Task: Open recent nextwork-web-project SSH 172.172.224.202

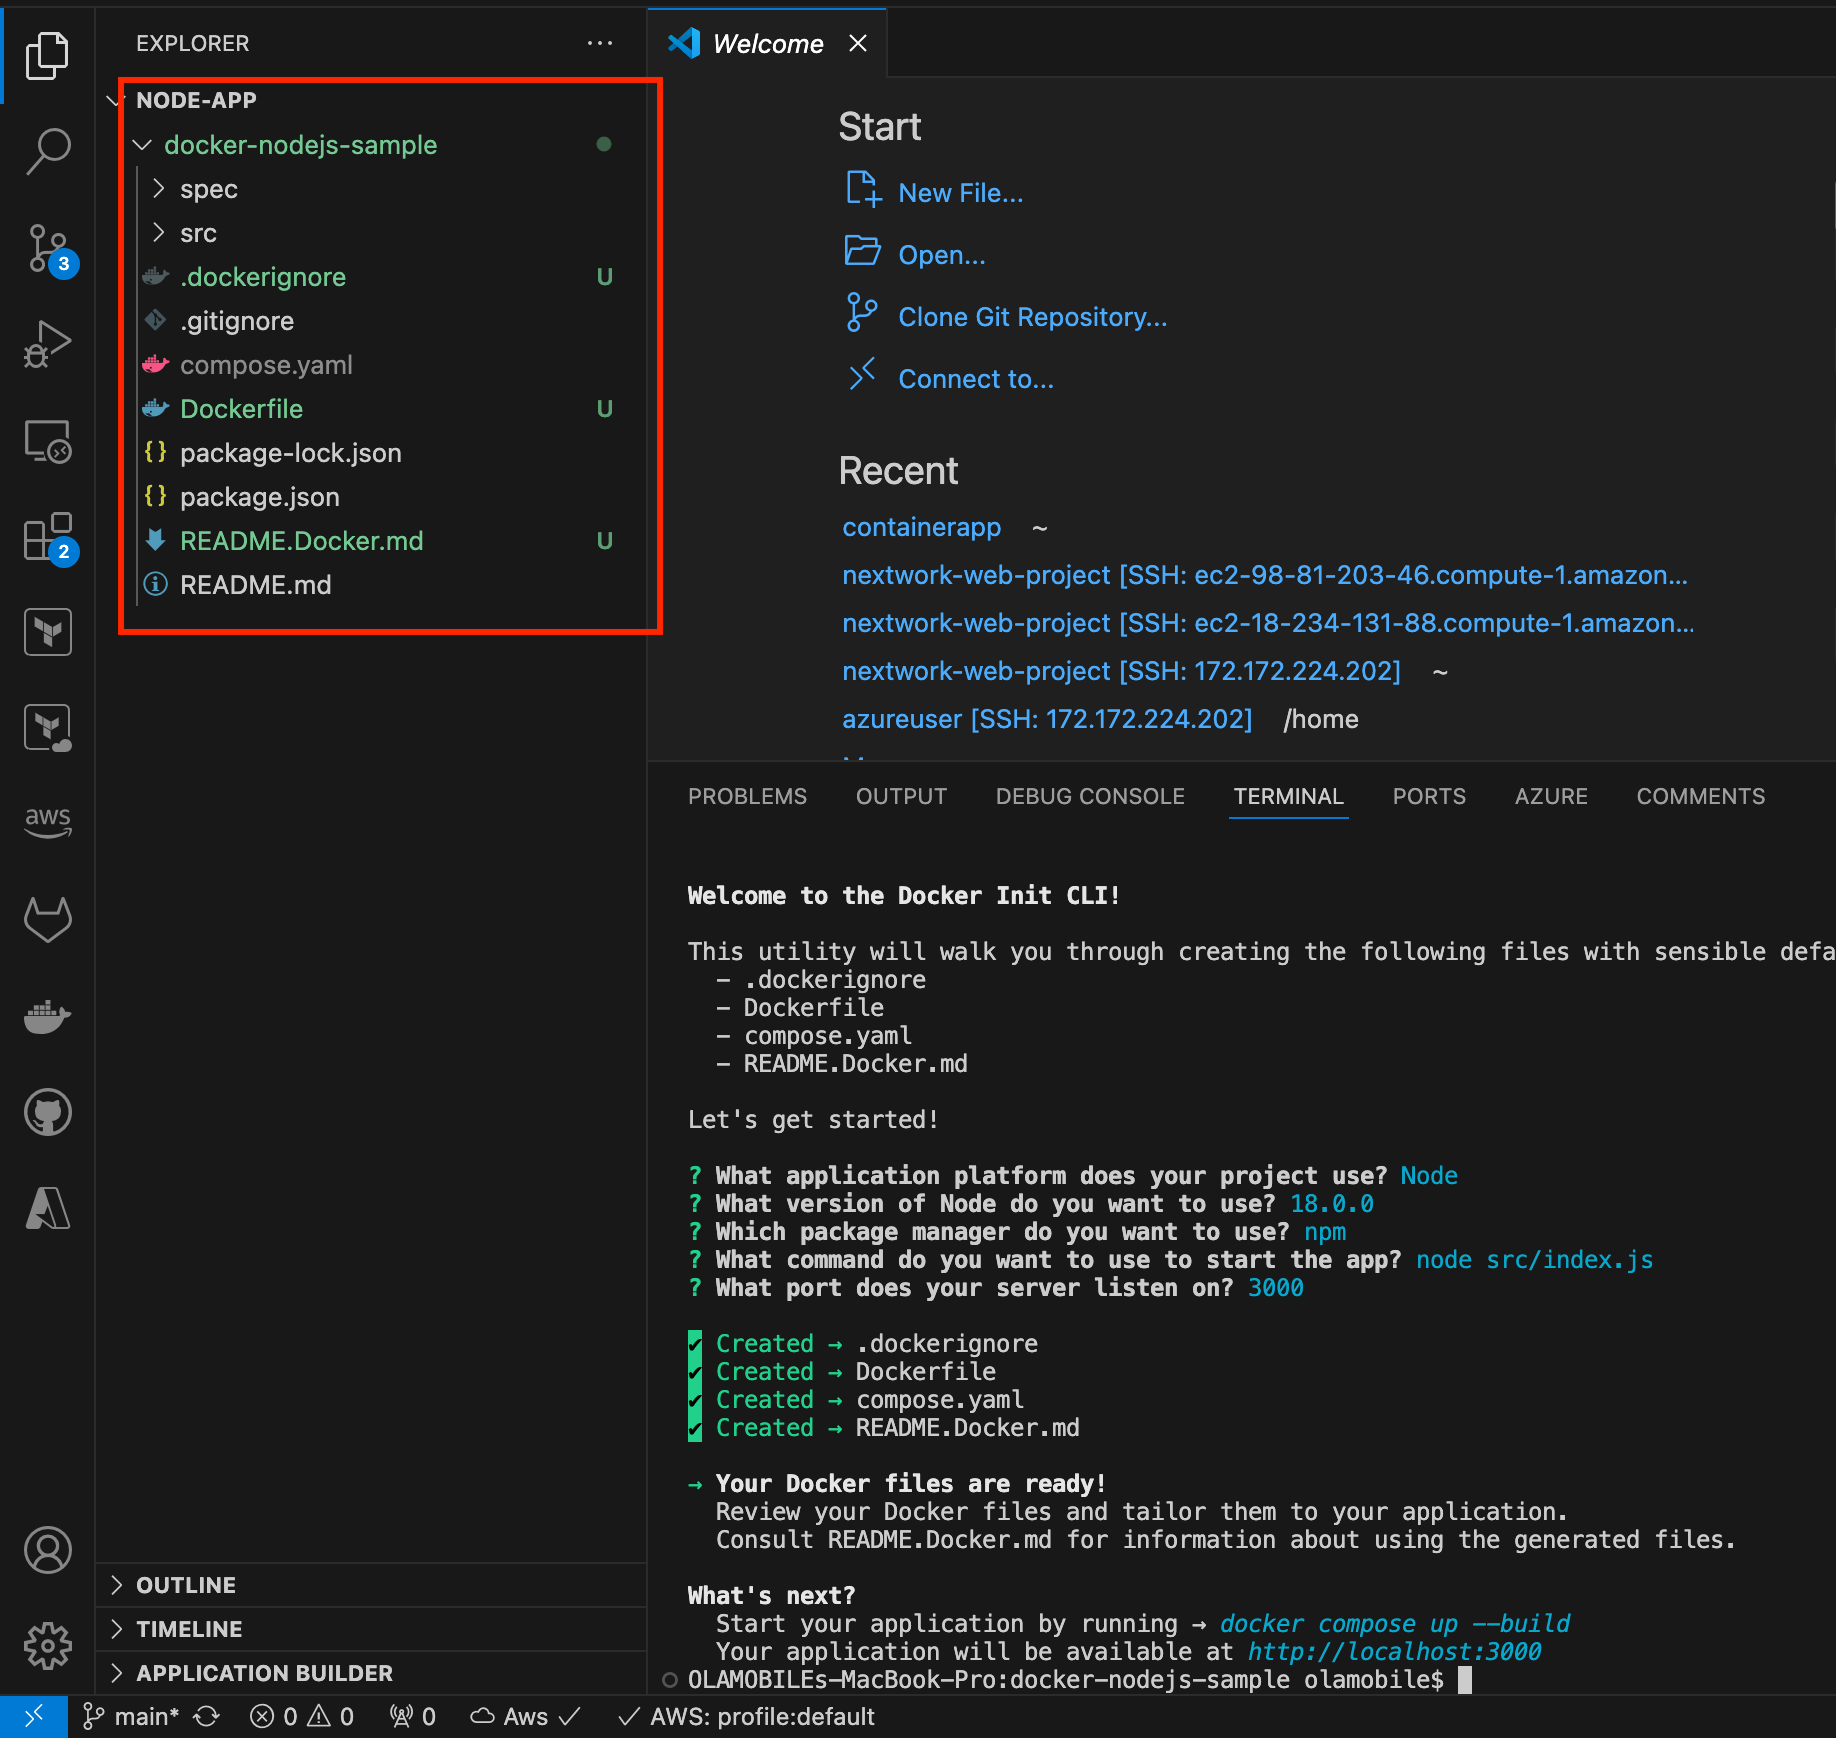Action: (1121, 671)
